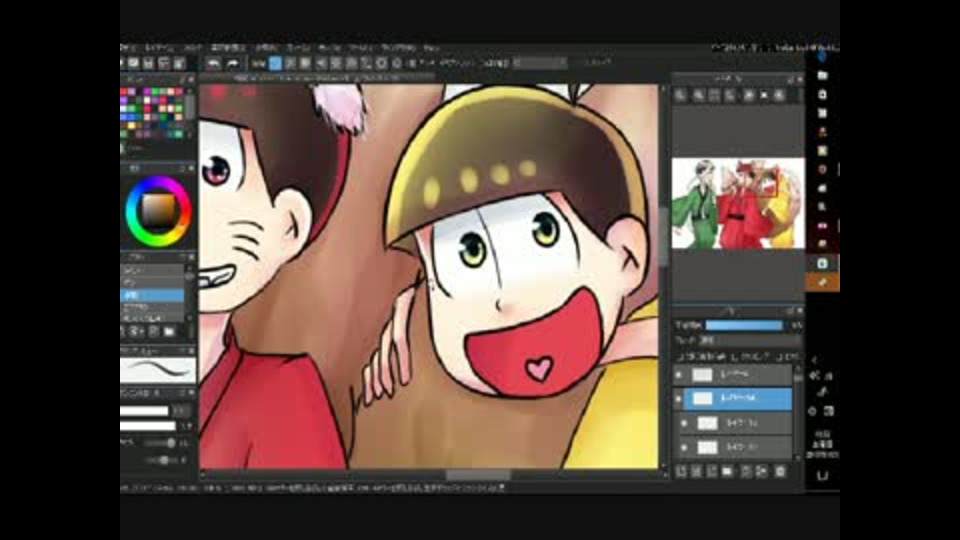The height and width of the screenshot is (540, 960).
Task: Open File Explorer folder icon in taskbar
Action: click(822, 75)
